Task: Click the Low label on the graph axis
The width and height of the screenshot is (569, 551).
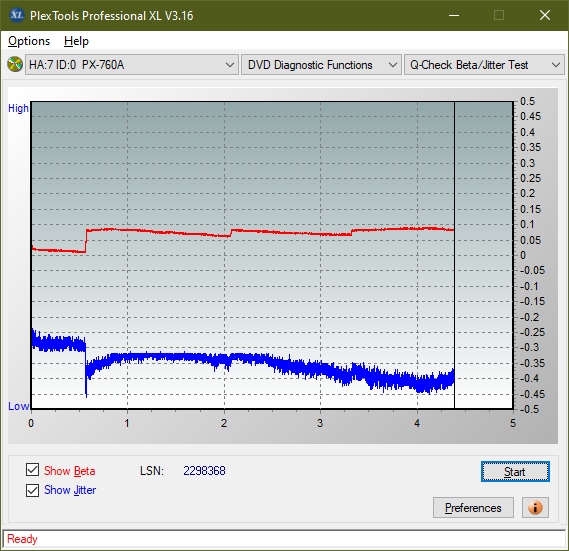Action: tap(19, 406)
